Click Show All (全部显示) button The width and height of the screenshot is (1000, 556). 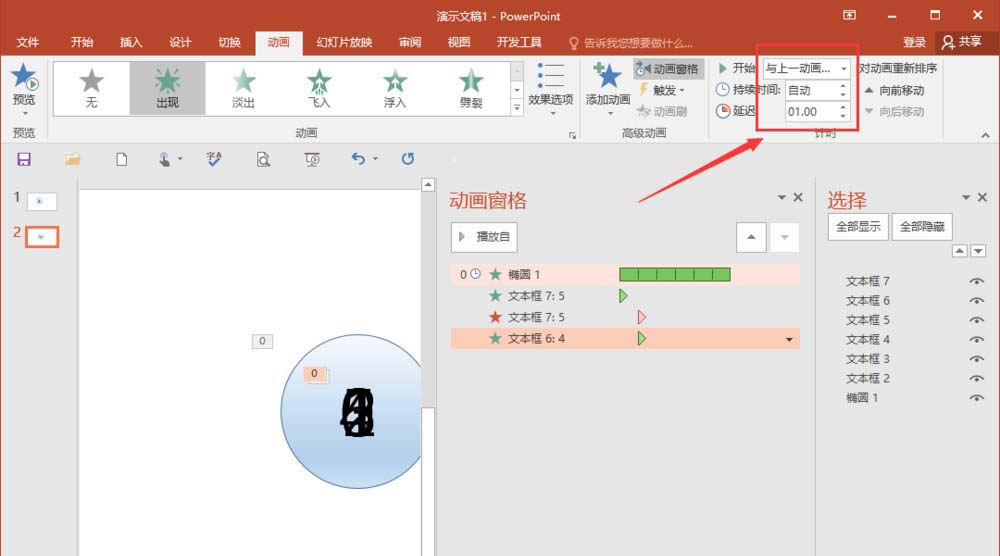(x=858, y=226)
